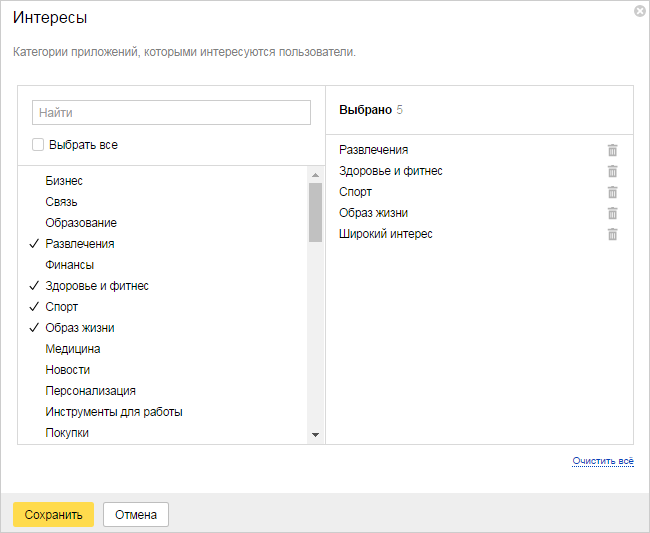Uncheck Образ жизни in the left list
The width and height of the screenshot is (650, 533).
pyautogui.click(x=80, y=328)
